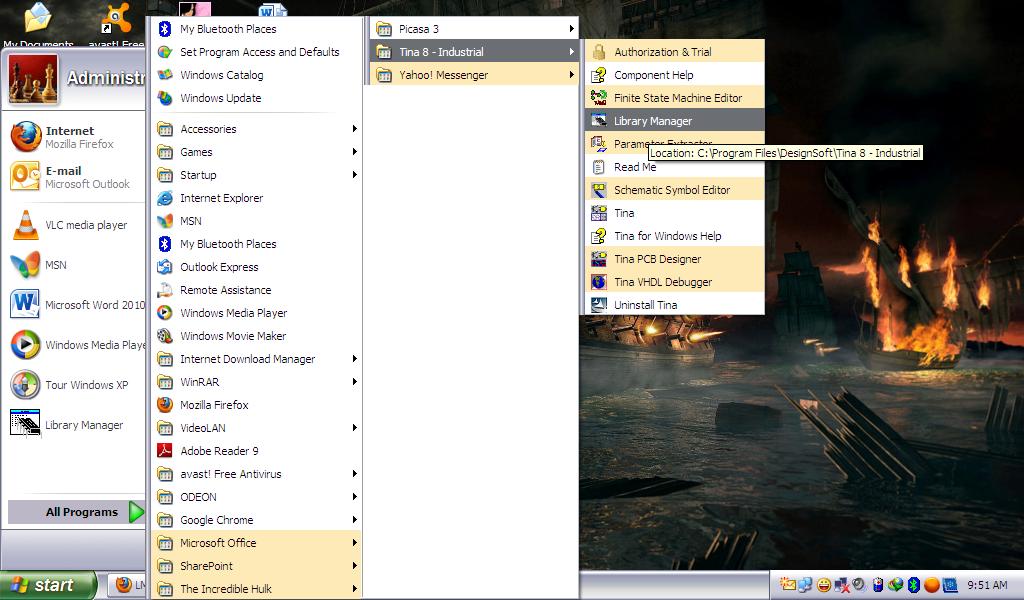Open Microsoft Word 2010 pinned icon

[25, 305]
